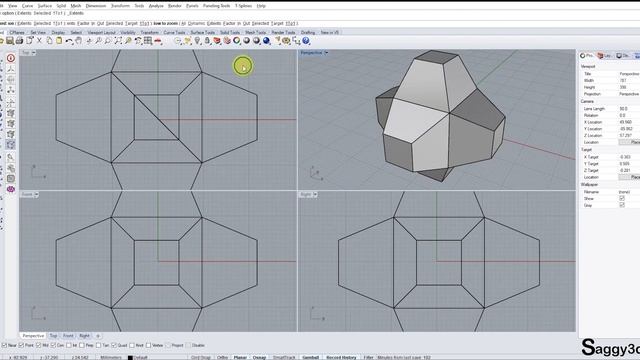
Task: Toggle the Point osnap checkbox
Action: [21, 345]
